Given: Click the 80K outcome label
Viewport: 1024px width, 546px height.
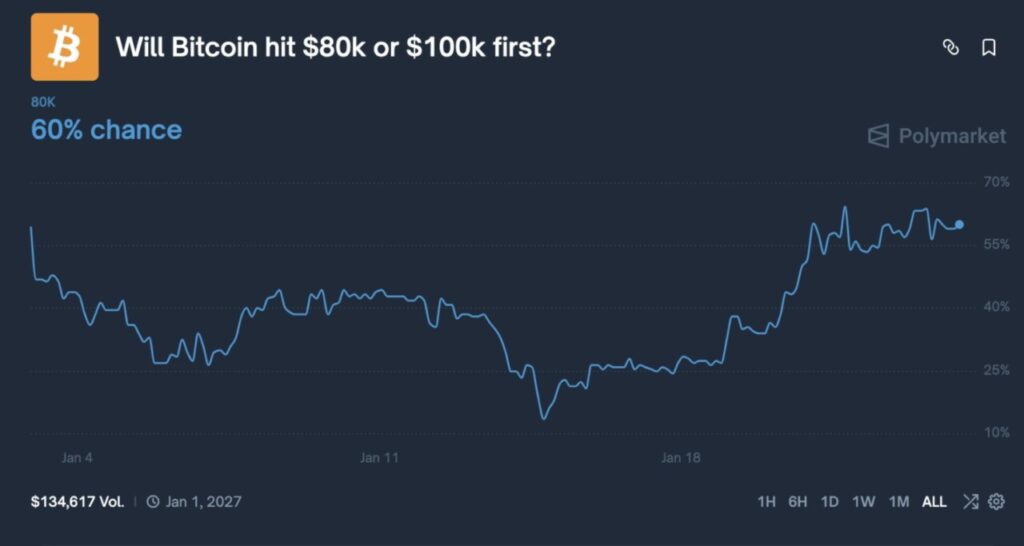Looking at the screenshot, I should click(x=43, y=102).
